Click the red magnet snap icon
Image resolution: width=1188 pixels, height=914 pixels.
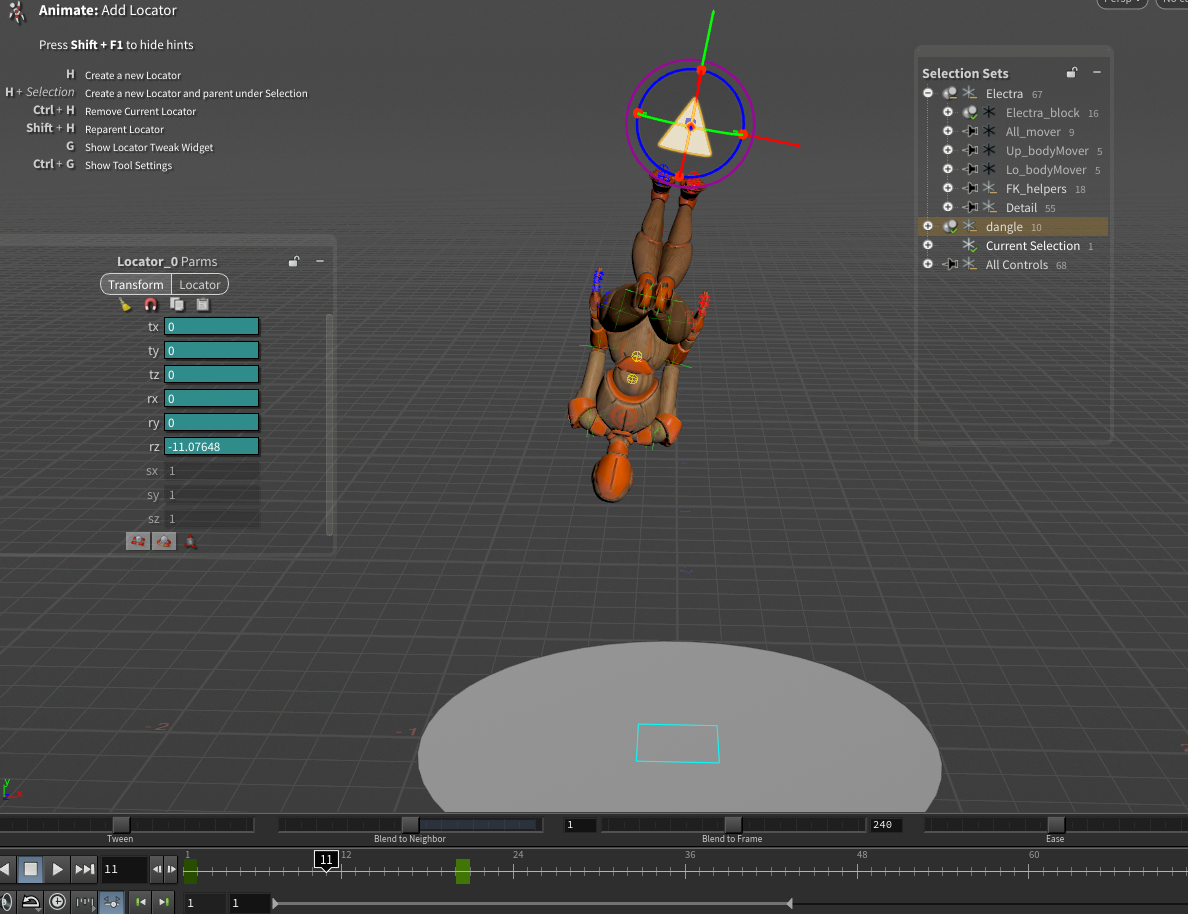pyautogui.click(x=151, y=305)
